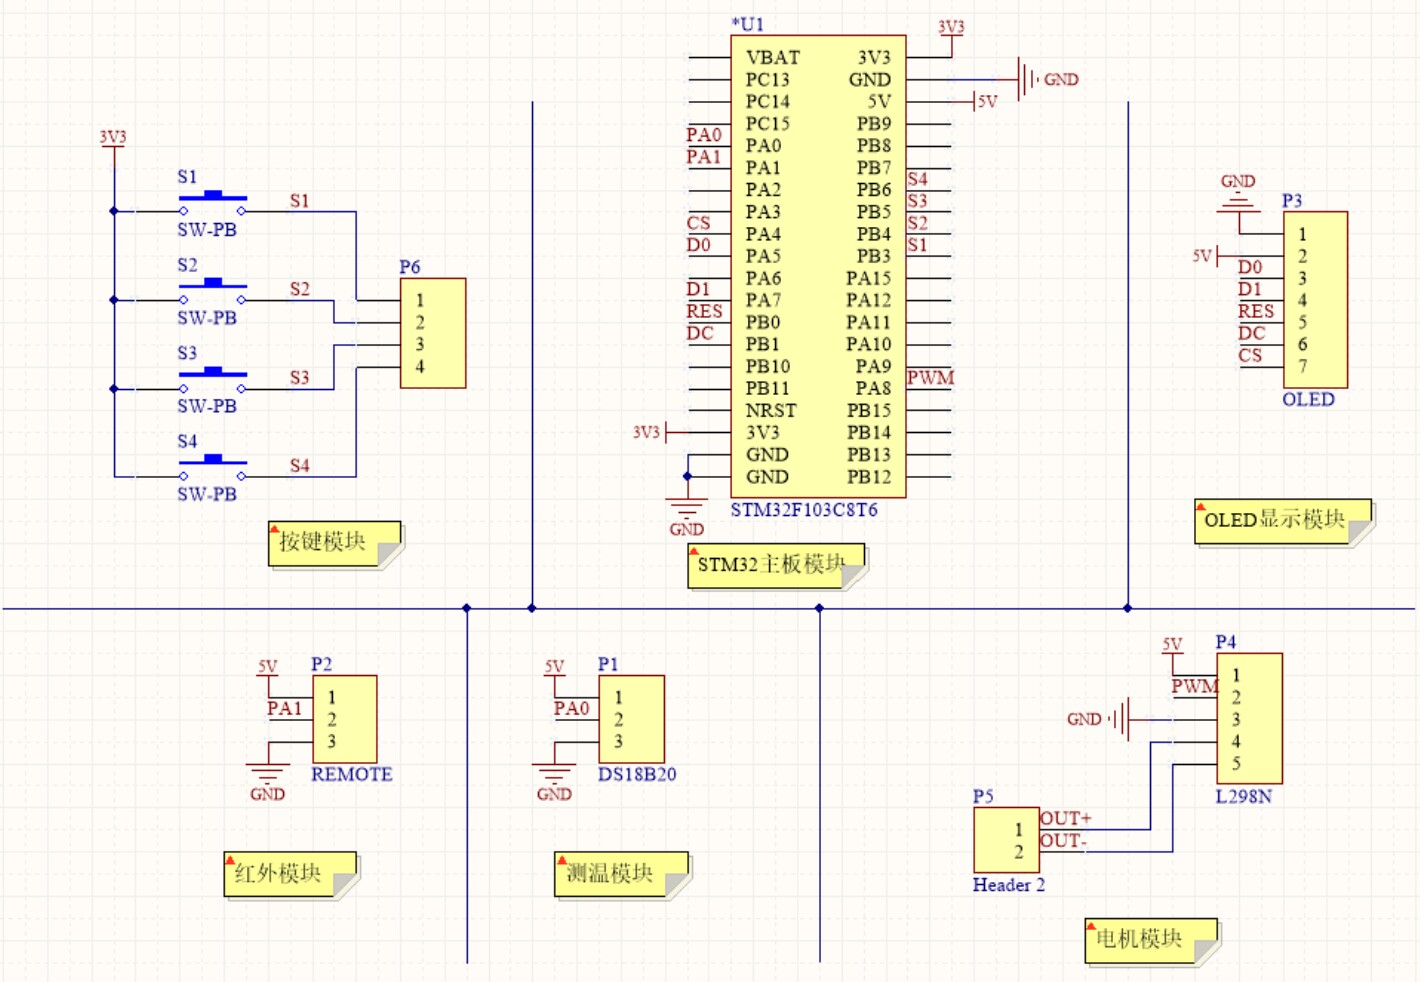Viewport: 1420px width, 982px height.
Task: Click the junction dot joining U1's GND pins
Action: point(687,476)
